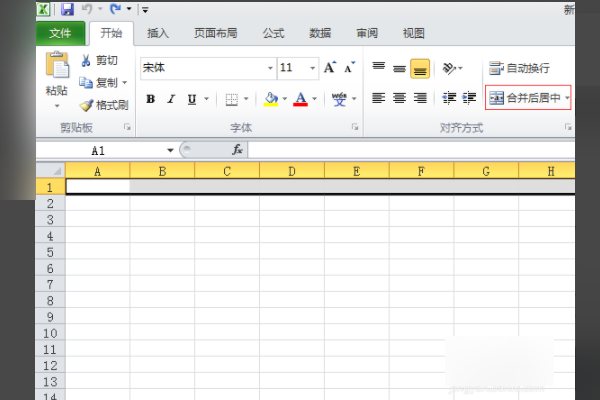
Task: Decrease indent
Action: pos(449,98)
